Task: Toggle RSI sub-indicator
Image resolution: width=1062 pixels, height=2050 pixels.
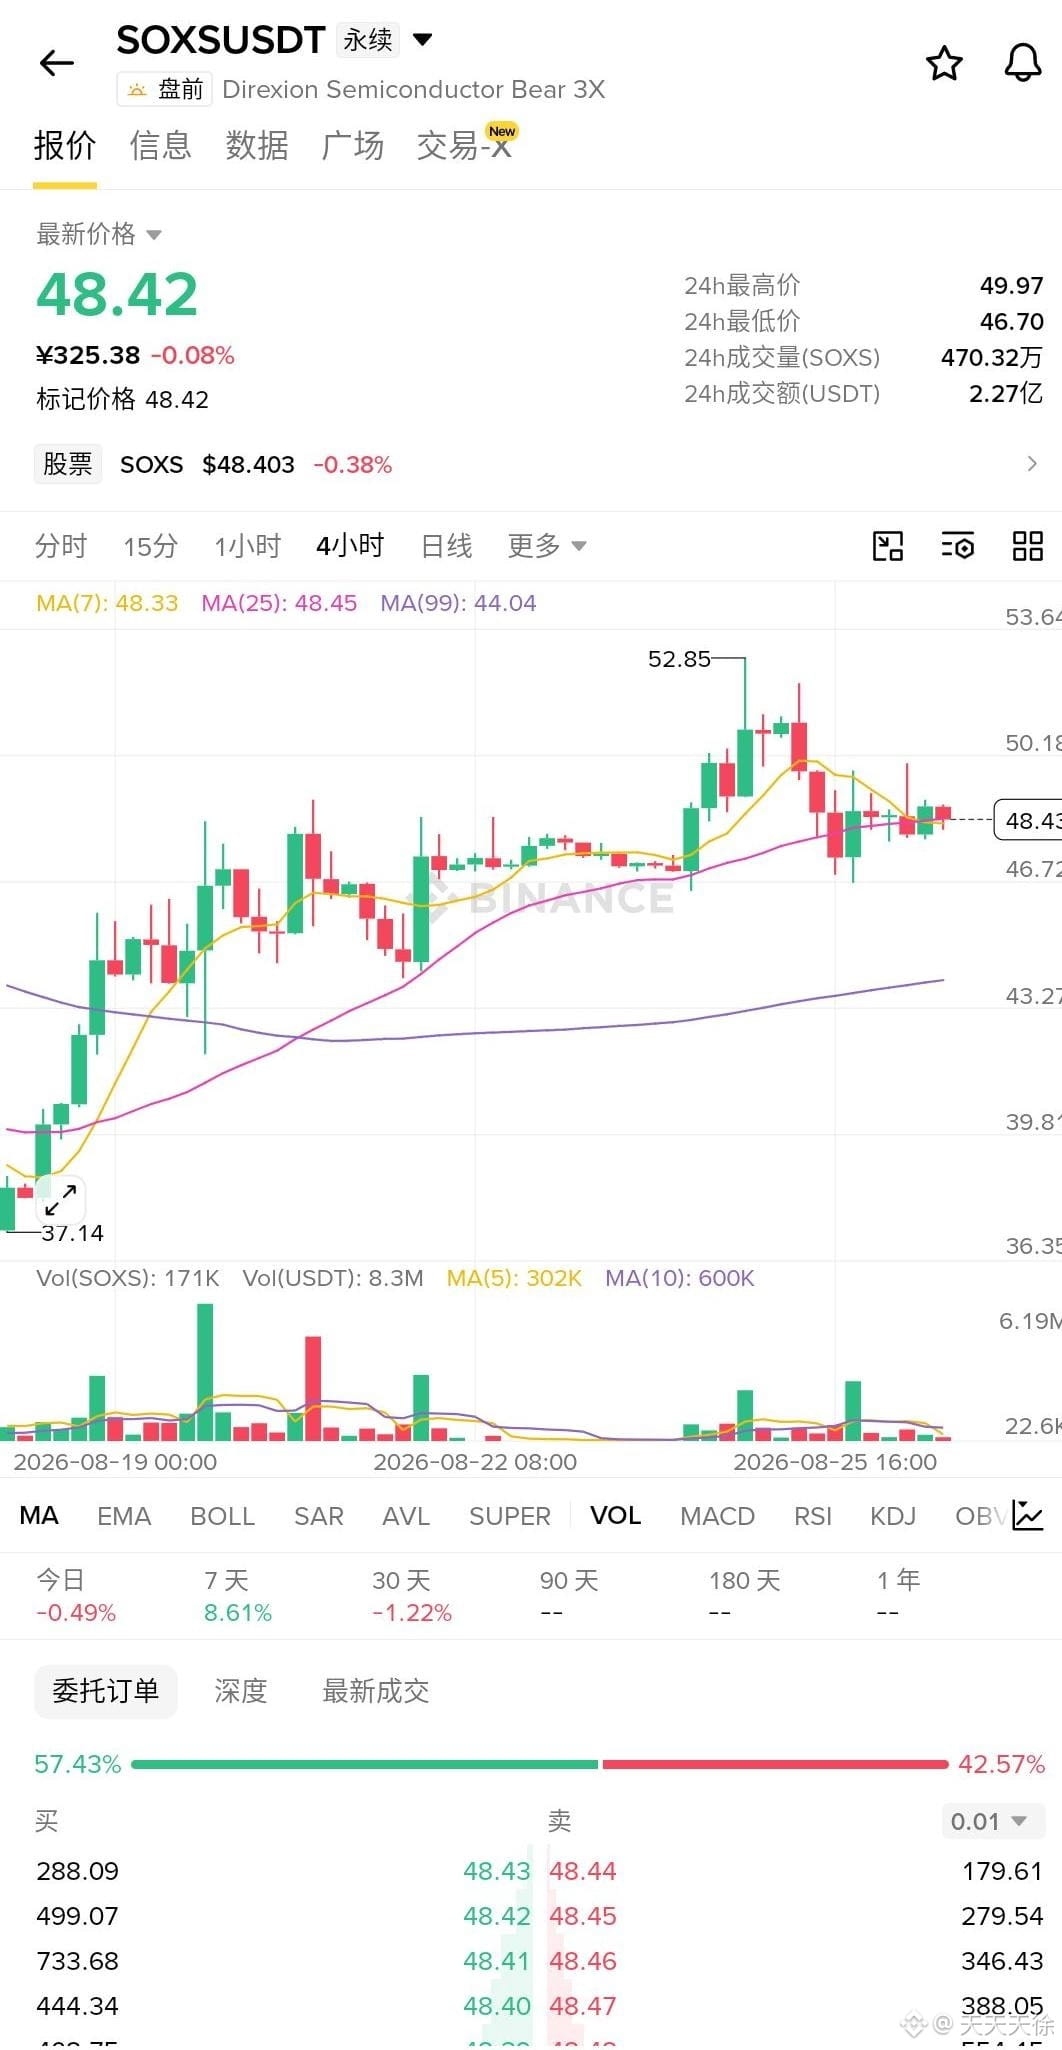Action: coord(813,1516)
